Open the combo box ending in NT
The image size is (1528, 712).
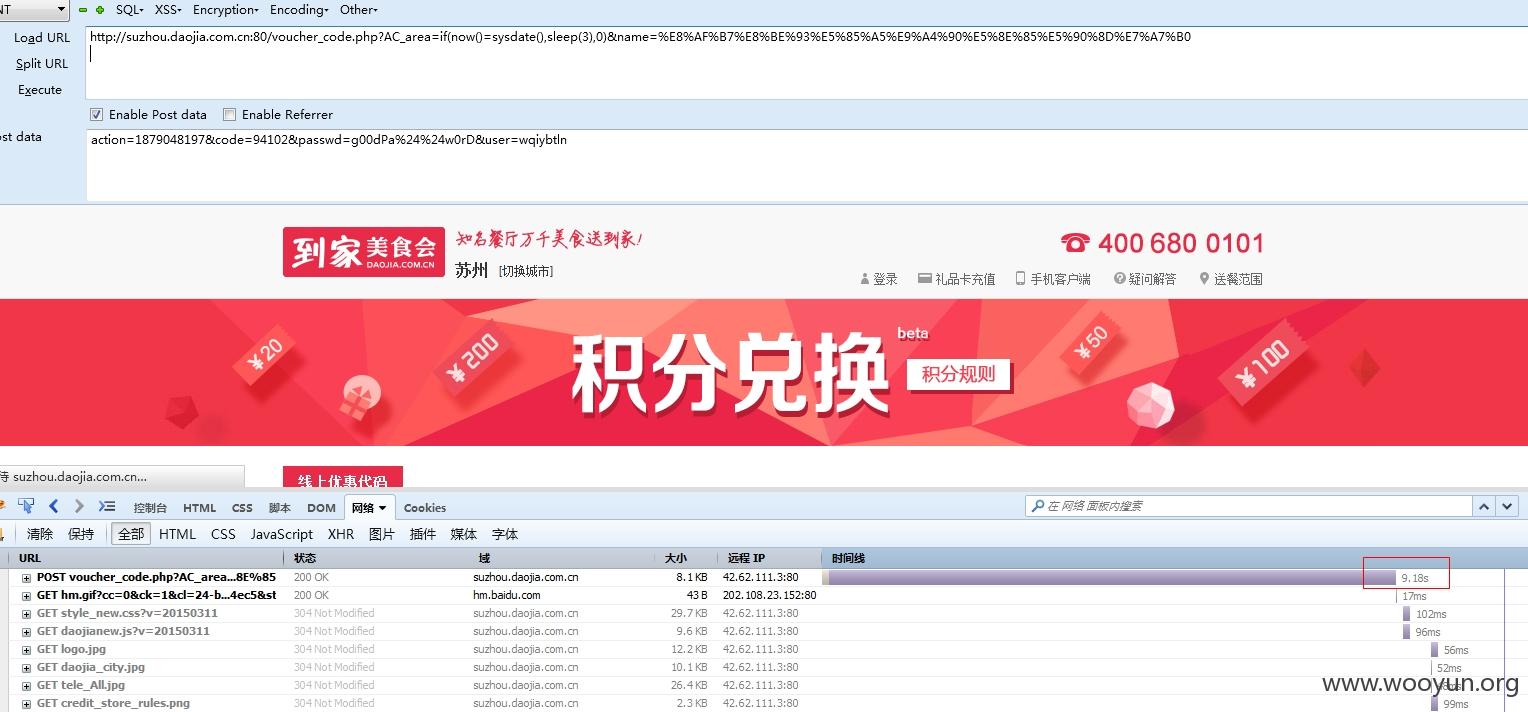click(x=34, y=10)
